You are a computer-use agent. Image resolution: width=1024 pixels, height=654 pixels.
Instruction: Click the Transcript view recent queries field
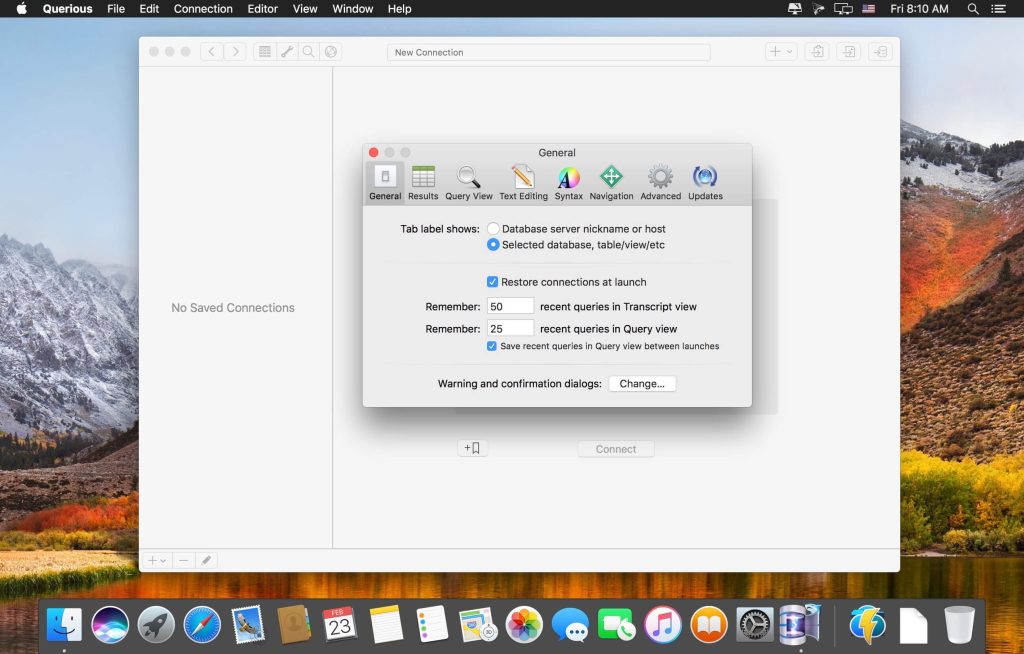click(510, 307)
